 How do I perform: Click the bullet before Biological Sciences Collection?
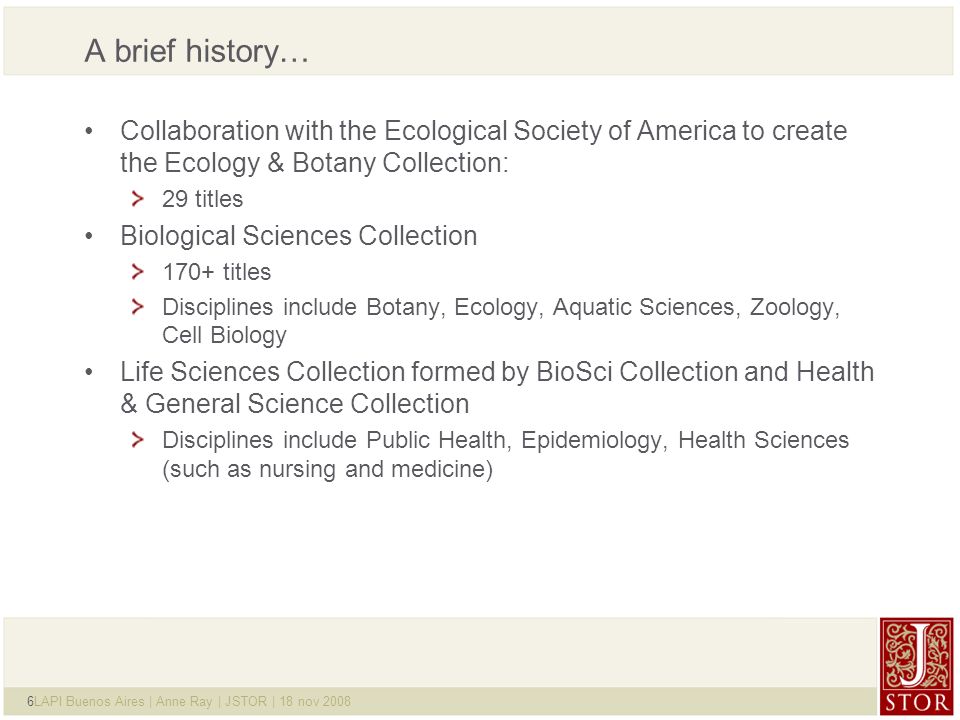[89, 236]
